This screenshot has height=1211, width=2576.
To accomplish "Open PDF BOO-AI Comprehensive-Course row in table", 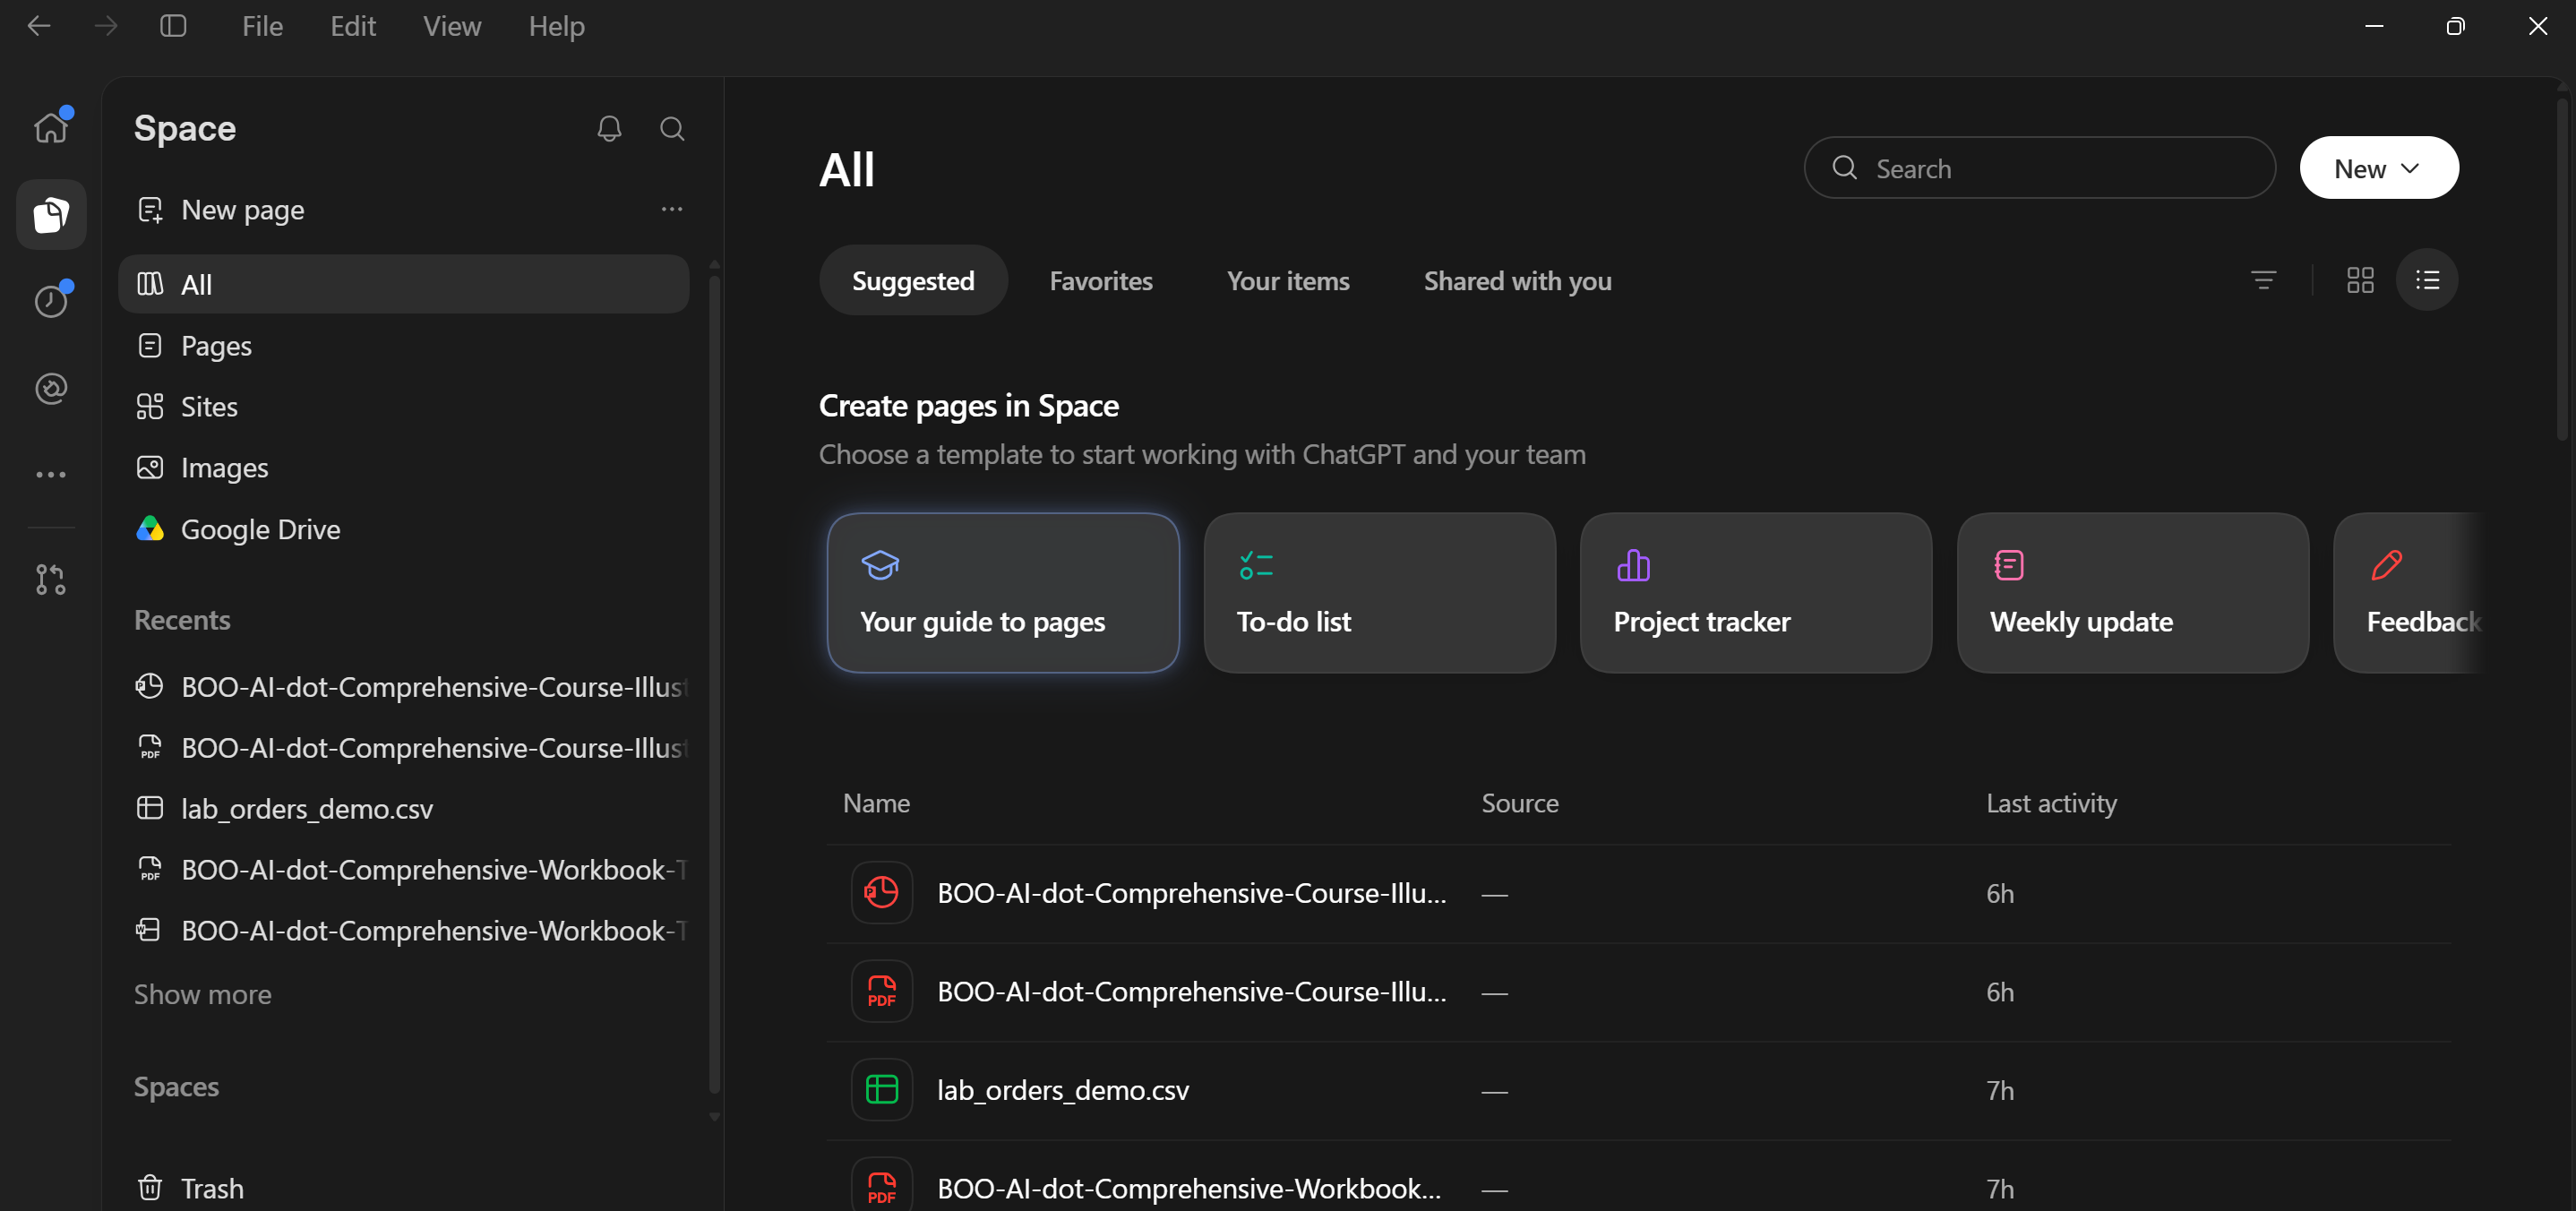I will pyautogui.click(x=1638, y=992).
